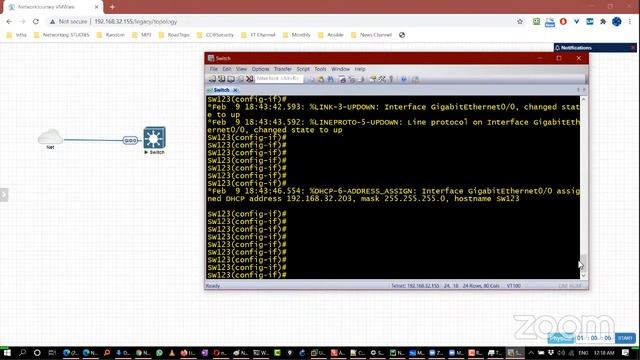Open the Window menu in SecureCRT
The image size is (640, 360).
click(x=340, y=69)
